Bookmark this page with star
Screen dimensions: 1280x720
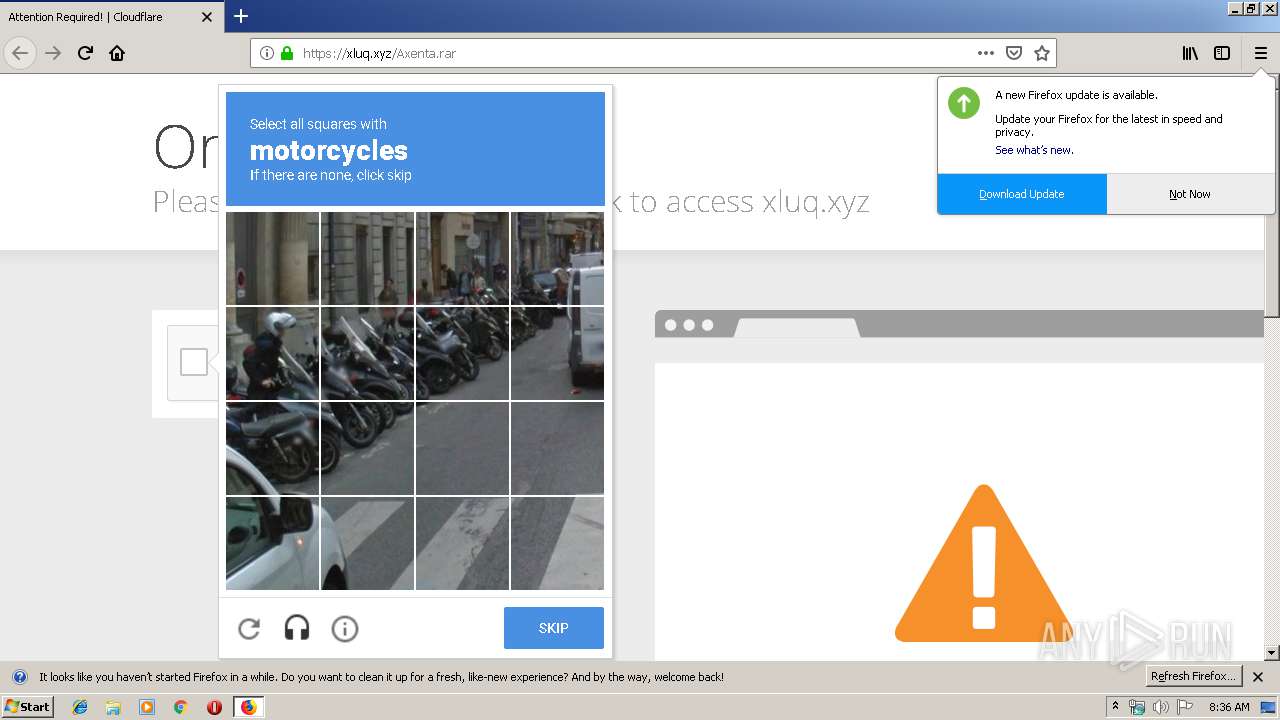point(1042,53)
